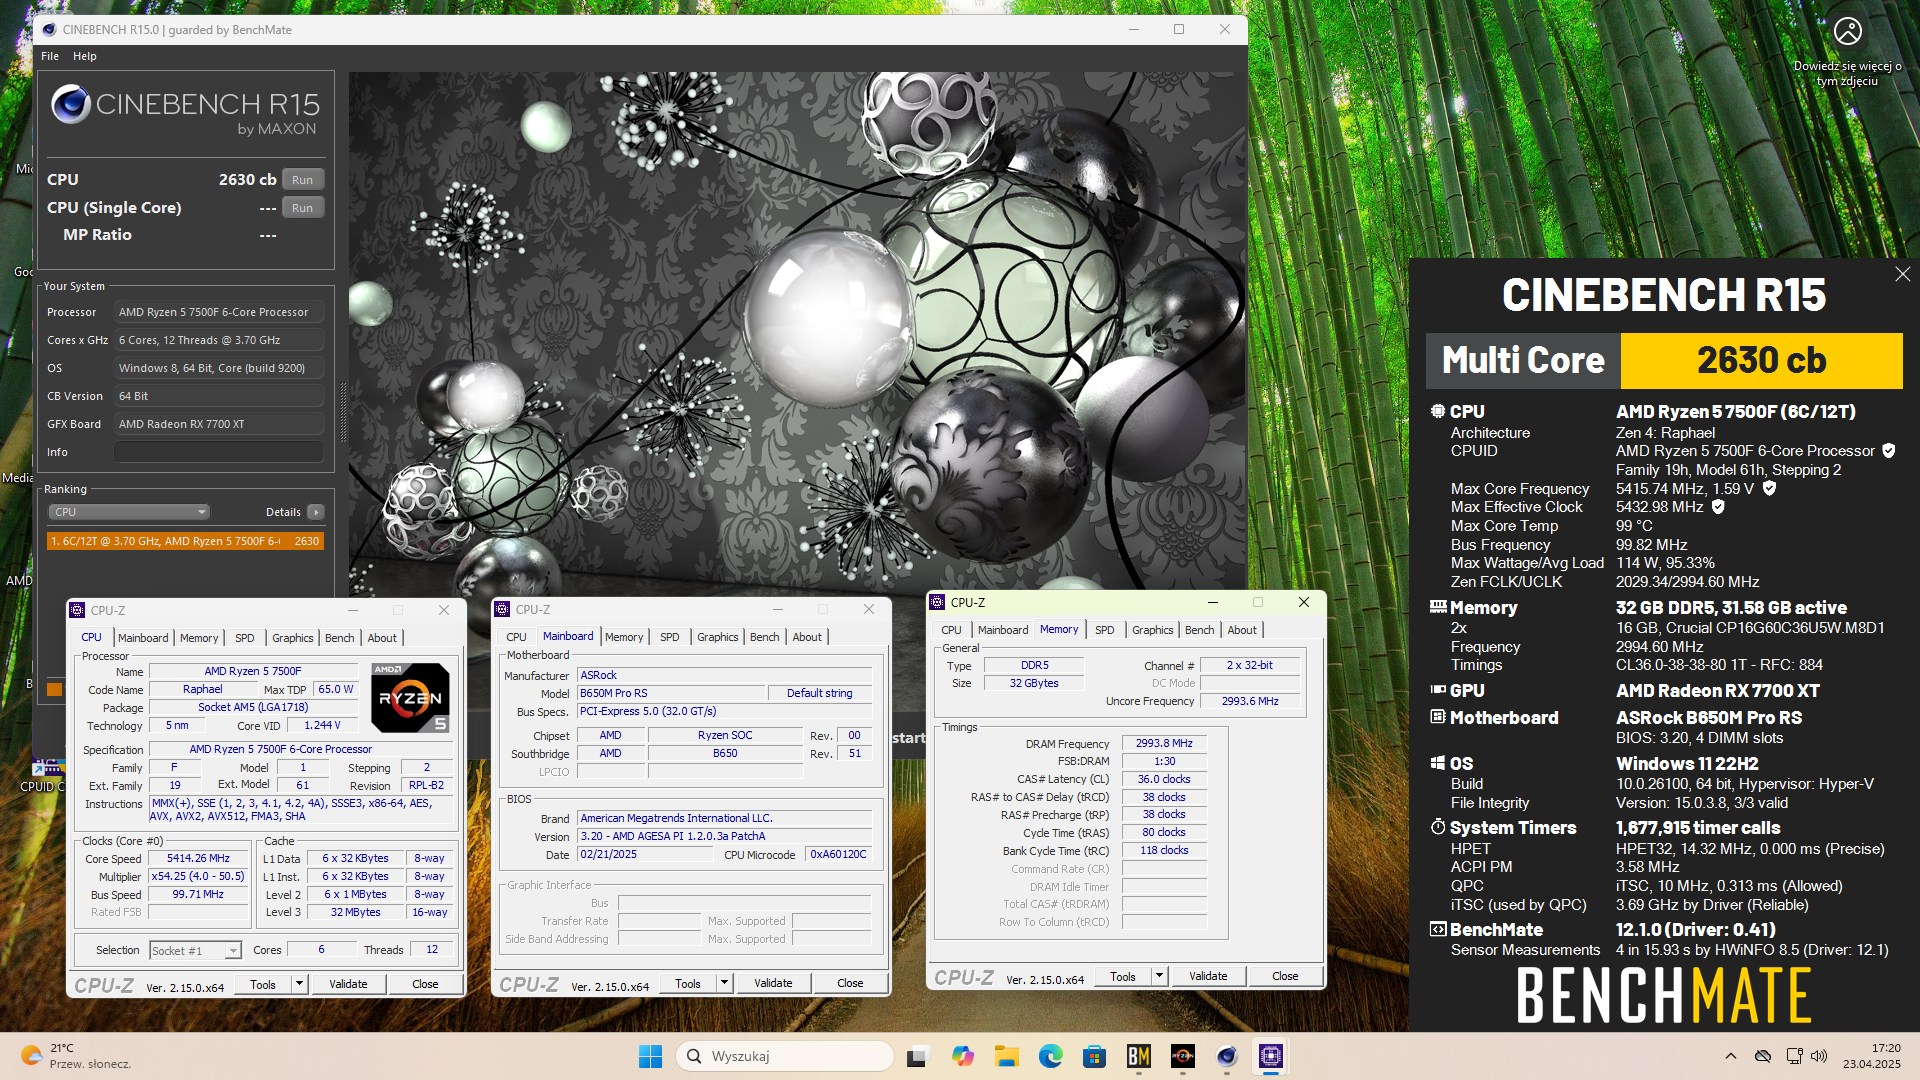Click BIOS version 3.20 AGESA field
Image resolution: width=1920 pixels, height=1080 pixels.
click(725, 837)
